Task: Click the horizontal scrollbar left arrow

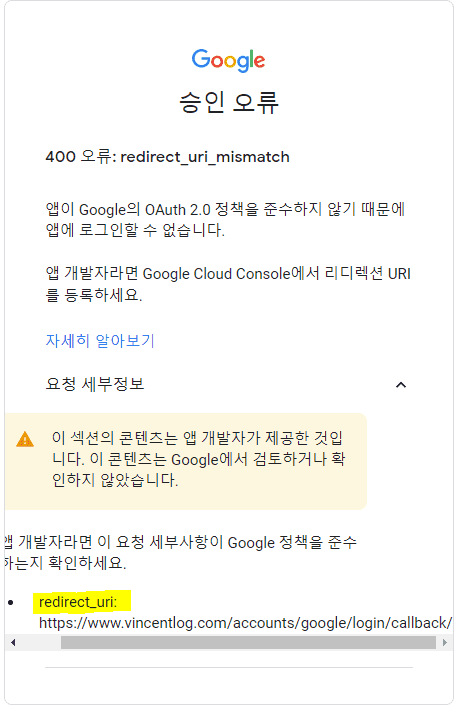Action: 13,643
